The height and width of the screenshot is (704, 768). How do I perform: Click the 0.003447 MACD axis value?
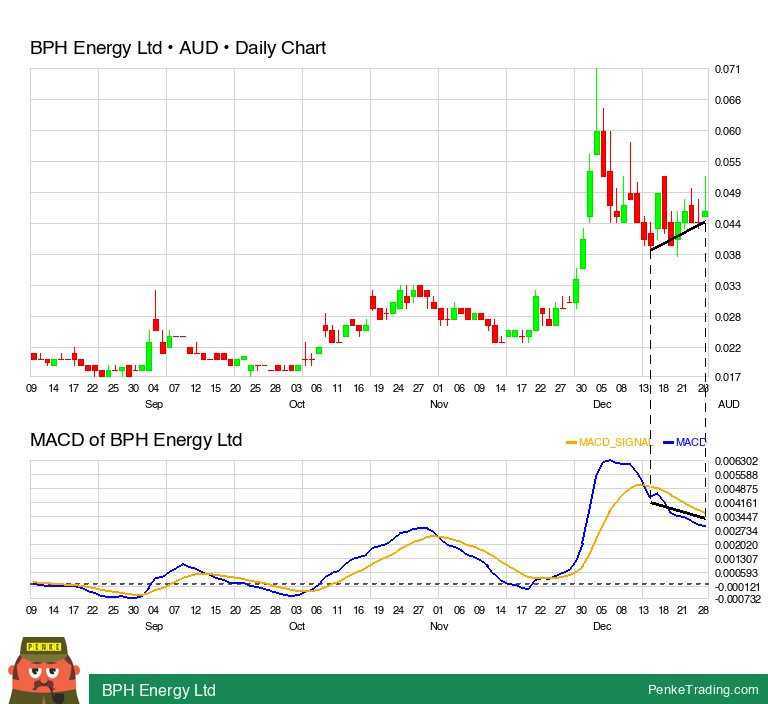click(736, 517)
